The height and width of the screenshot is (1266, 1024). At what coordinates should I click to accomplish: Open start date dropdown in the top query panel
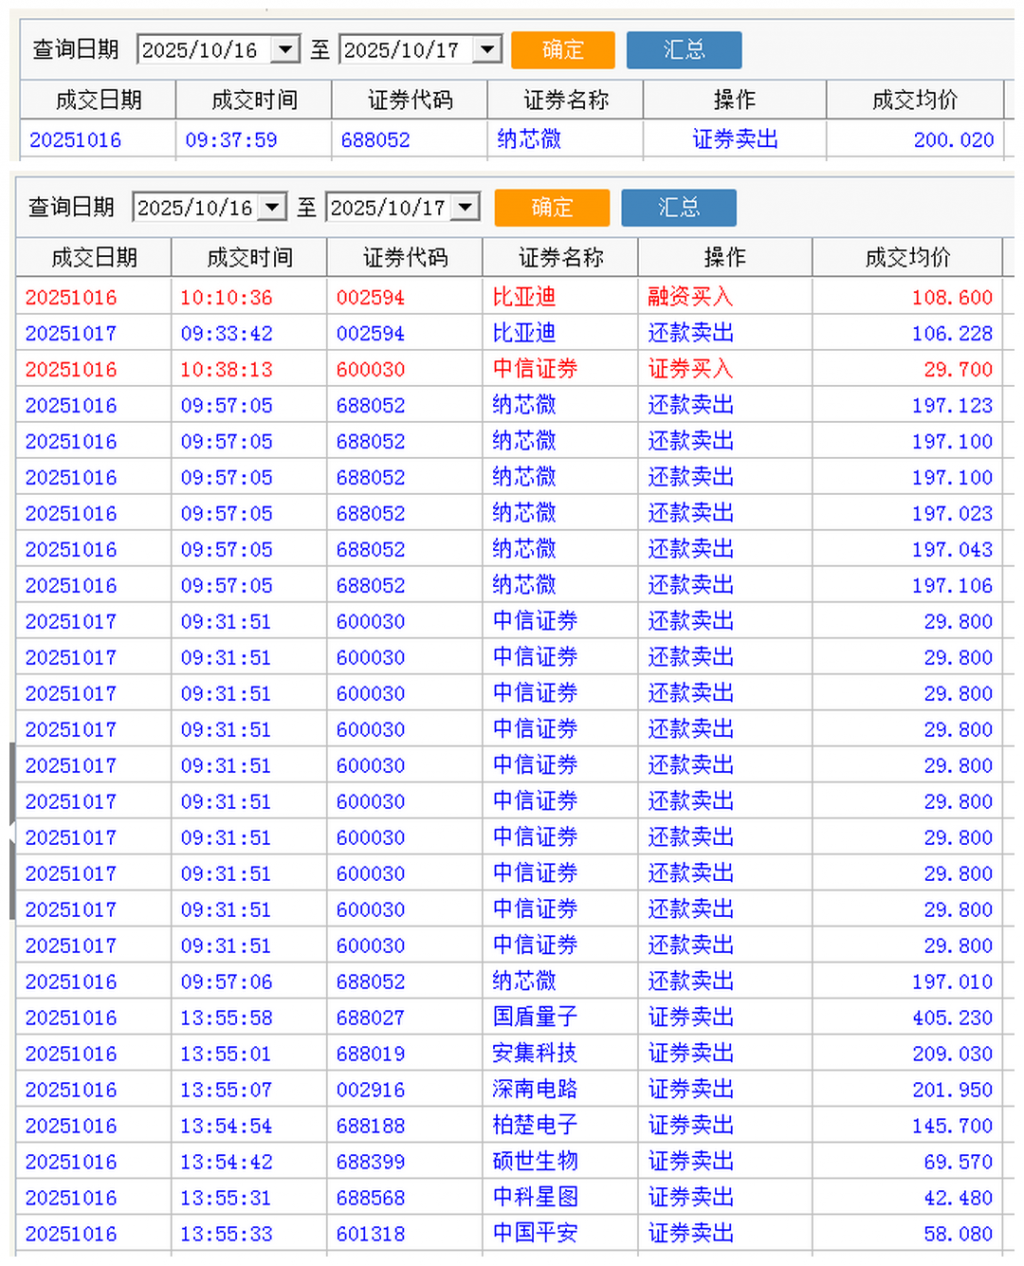point(286,49)
